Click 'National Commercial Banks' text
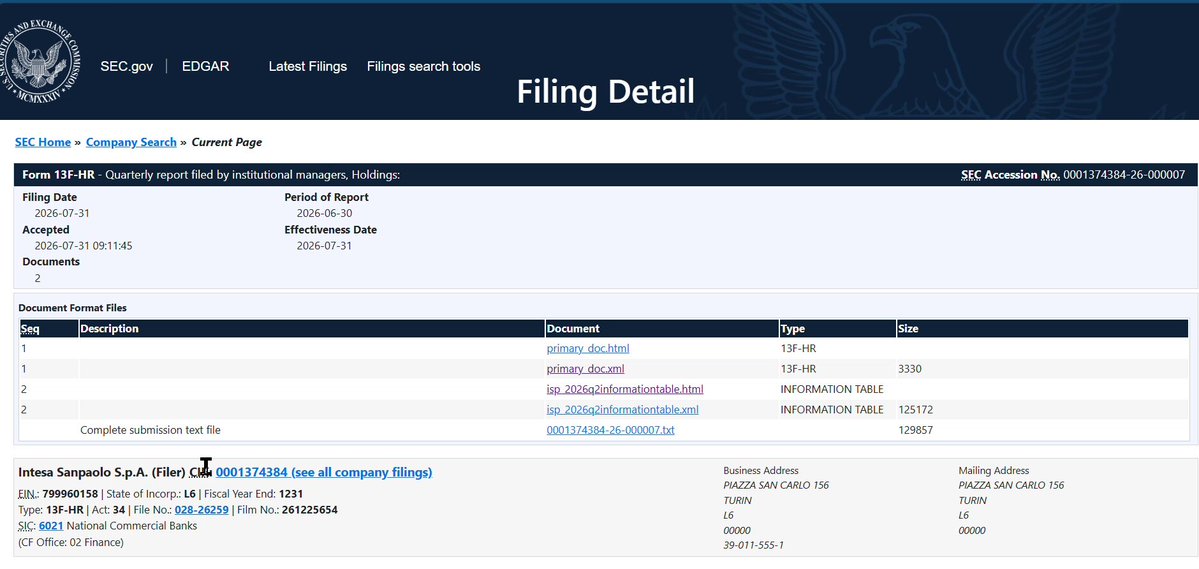Viewport: 1199px width, 569px height. 132,526
